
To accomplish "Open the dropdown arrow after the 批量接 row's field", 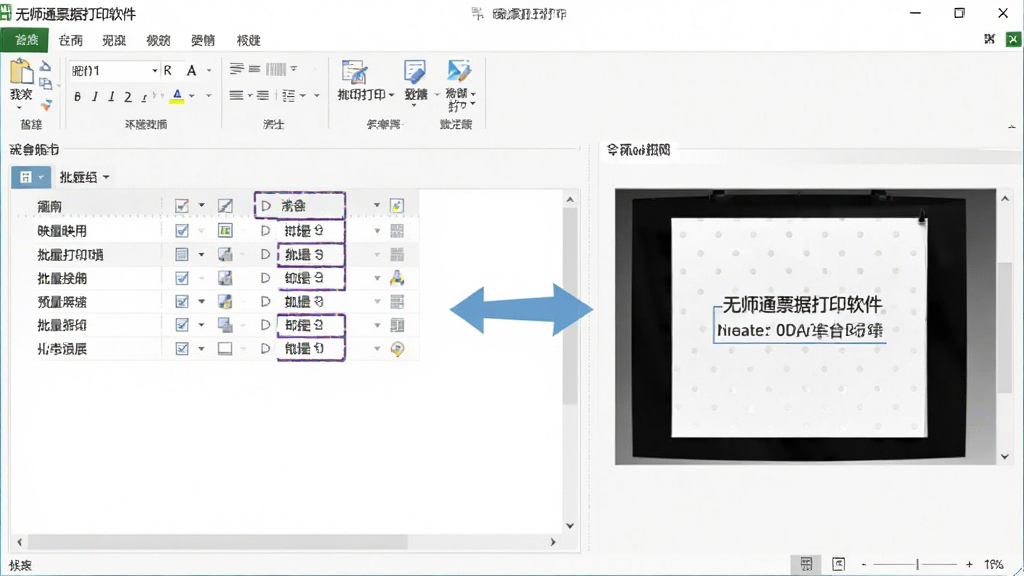I will 377,278.
